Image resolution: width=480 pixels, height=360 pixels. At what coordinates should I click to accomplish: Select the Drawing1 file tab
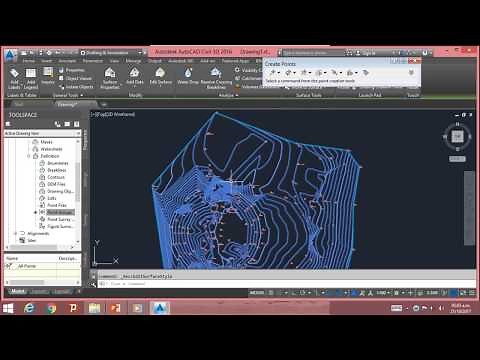click(68, 104)
